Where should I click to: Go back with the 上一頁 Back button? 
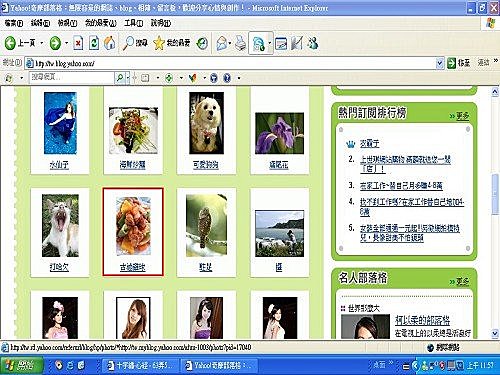(x=19, y=43)
